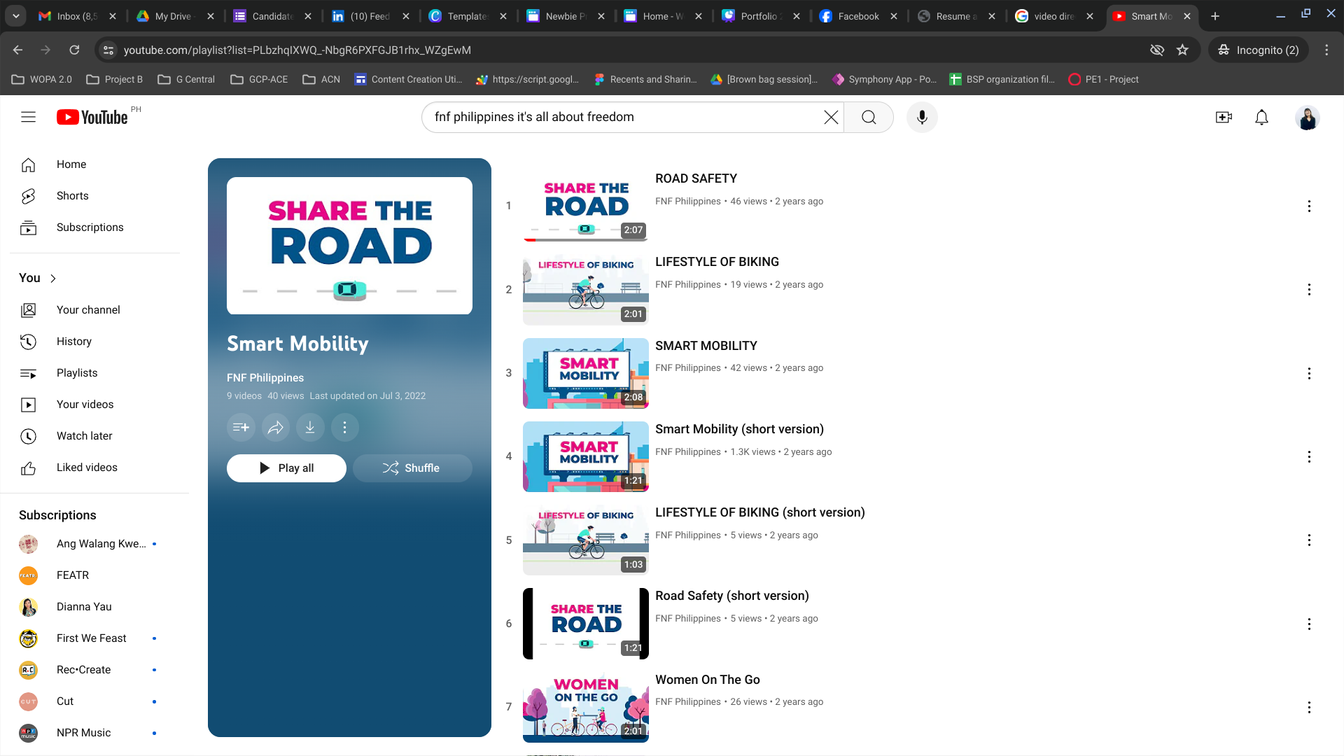
Task: Share the Smart Mobility playlist
Action: [276, 428]
